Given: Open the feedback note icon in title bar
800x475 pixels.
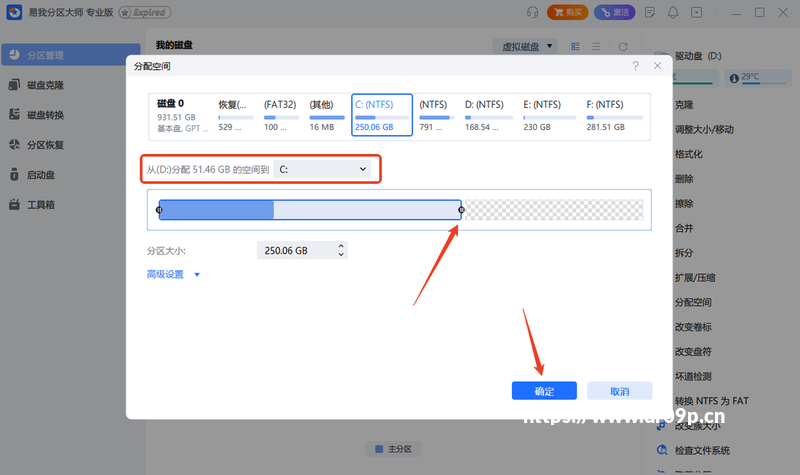Looking at the screenshot, I should click(649, 12).
